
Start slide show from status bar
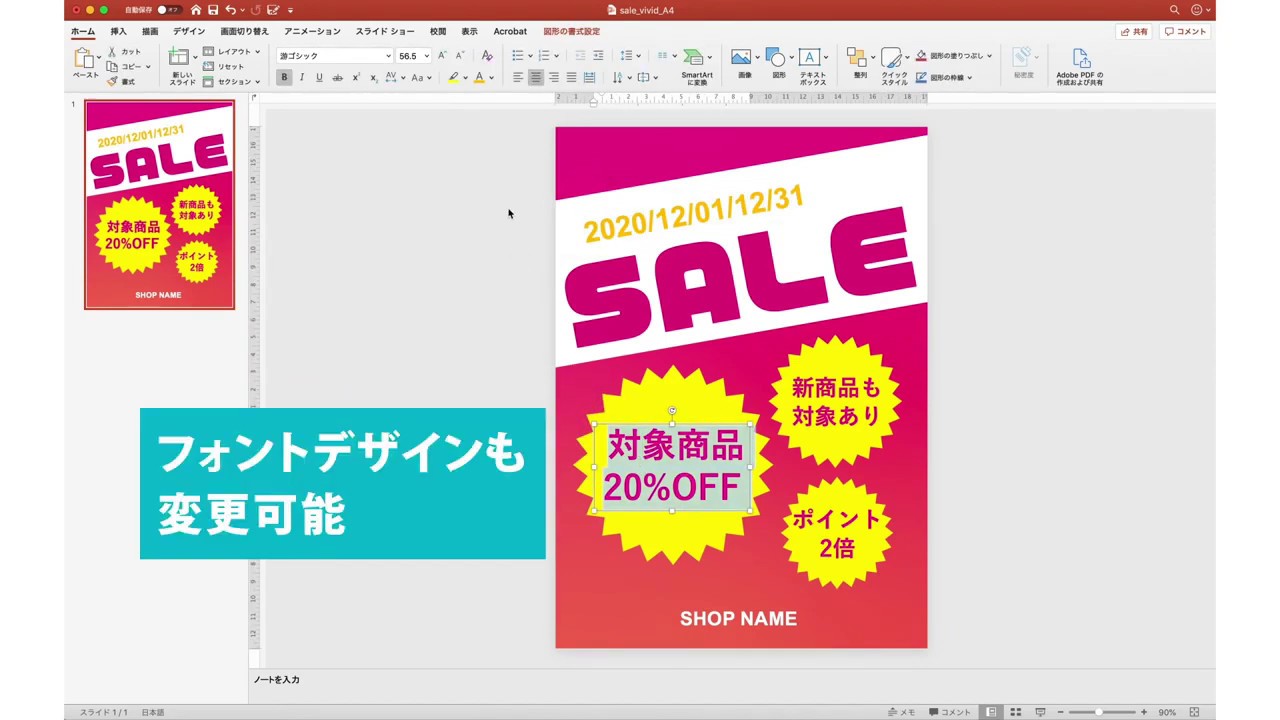click(x=1040, y=712)
